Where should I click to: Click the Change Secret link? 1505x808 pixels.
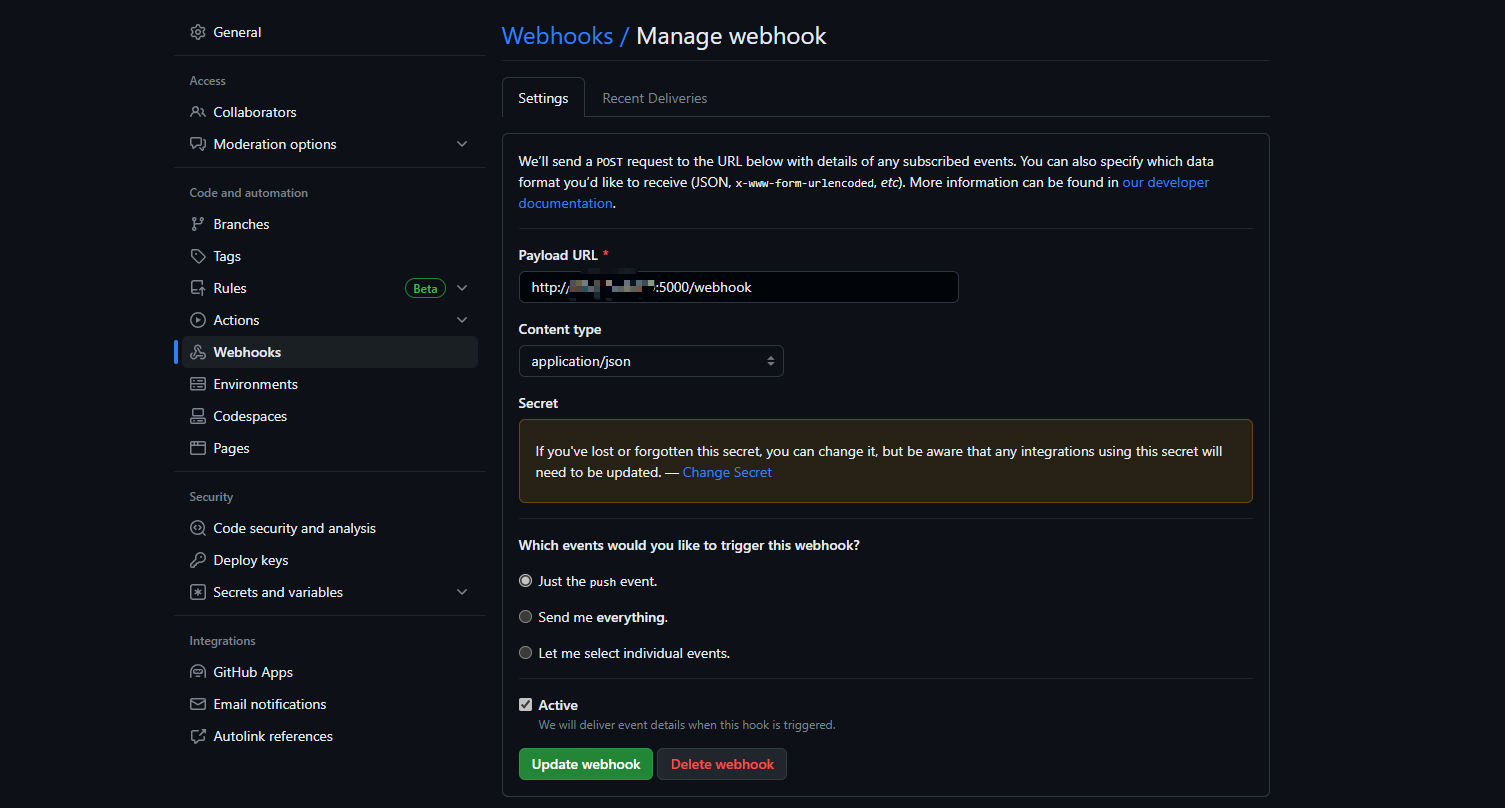[x=727, y=472]
